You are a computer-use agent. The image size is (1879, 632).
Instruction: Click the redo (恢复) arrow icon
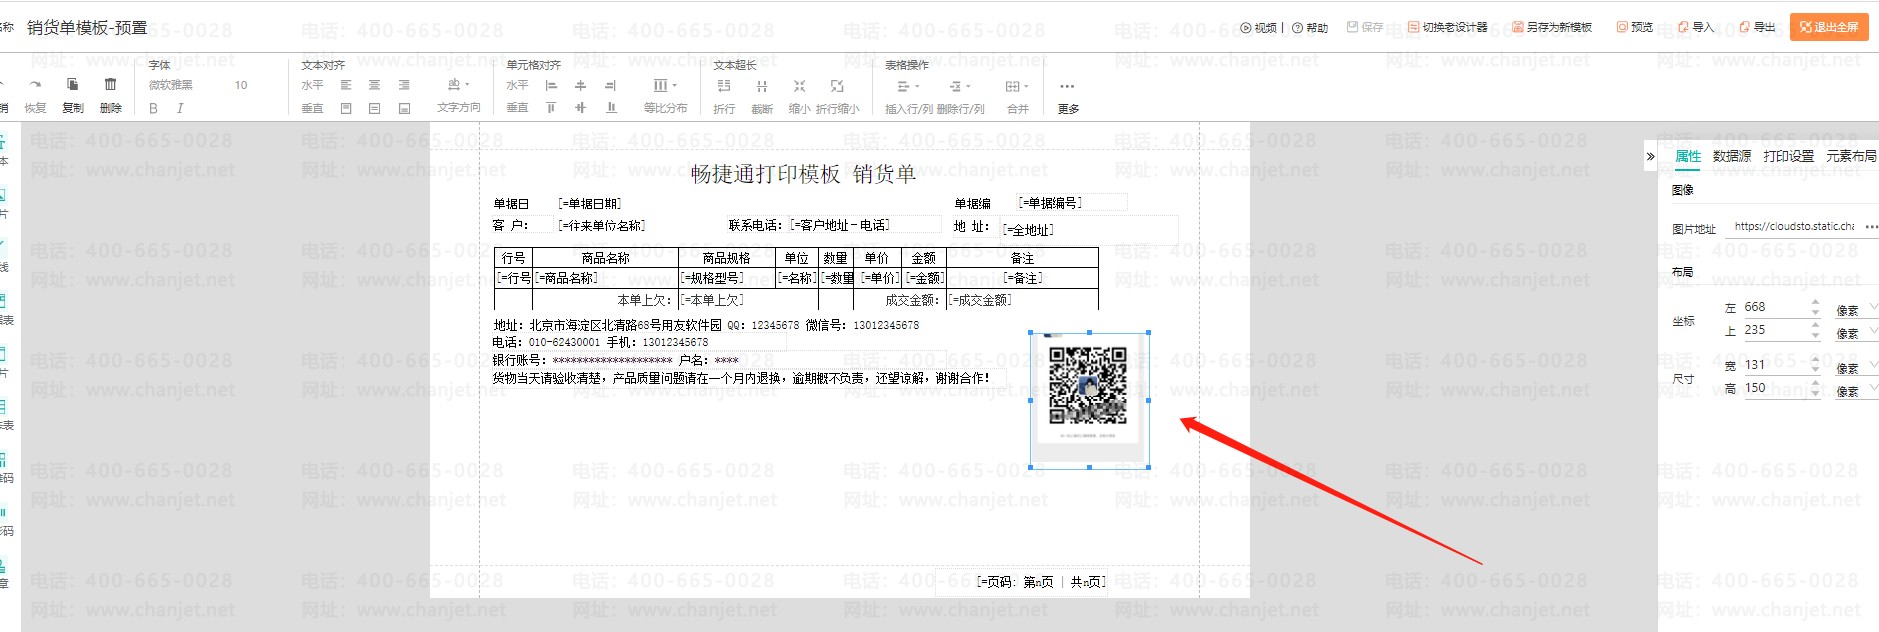36,85
